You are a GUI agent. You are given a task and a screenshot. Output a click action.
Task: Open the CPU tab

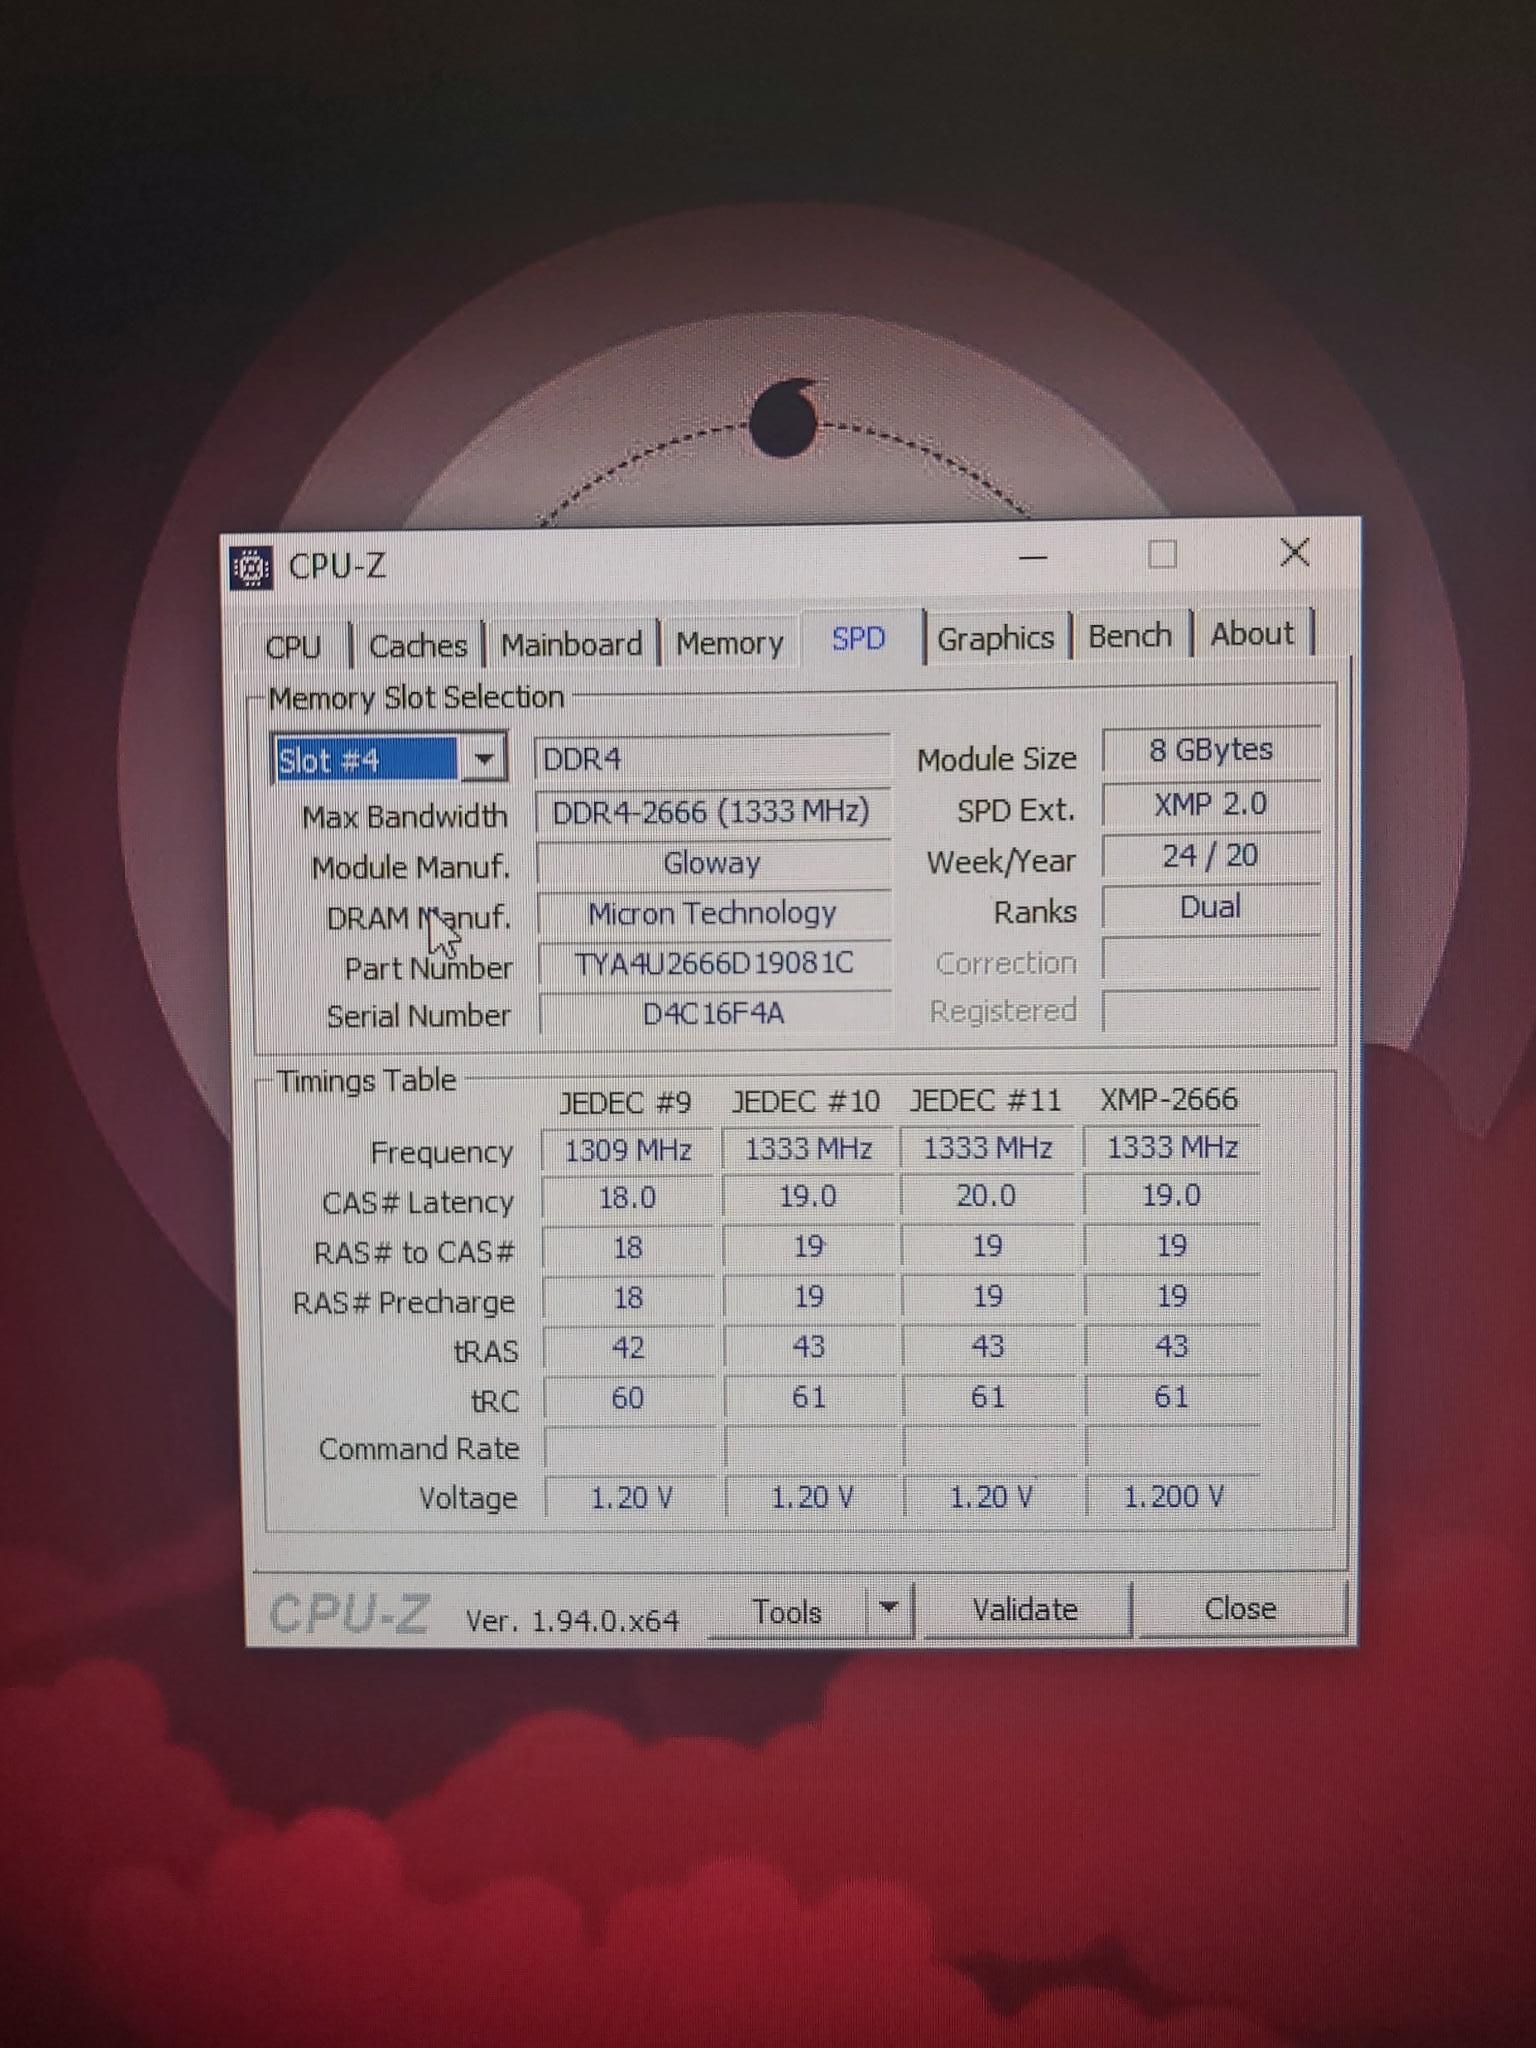(x=294, y=647)
